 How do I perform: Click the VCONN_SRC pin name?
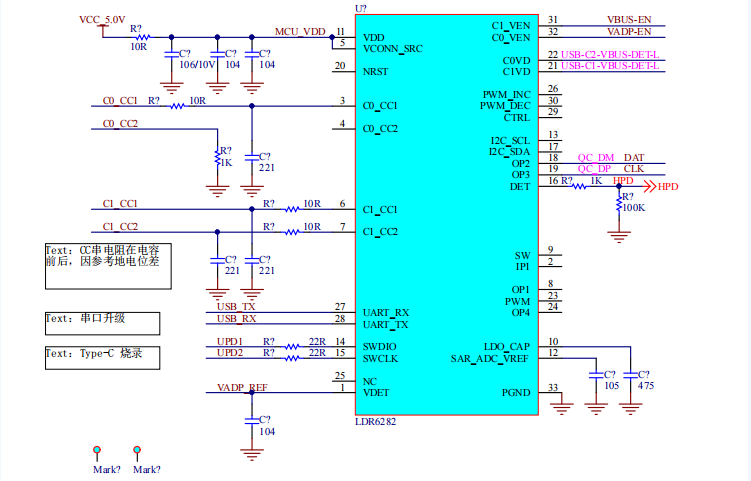[393, 49]
